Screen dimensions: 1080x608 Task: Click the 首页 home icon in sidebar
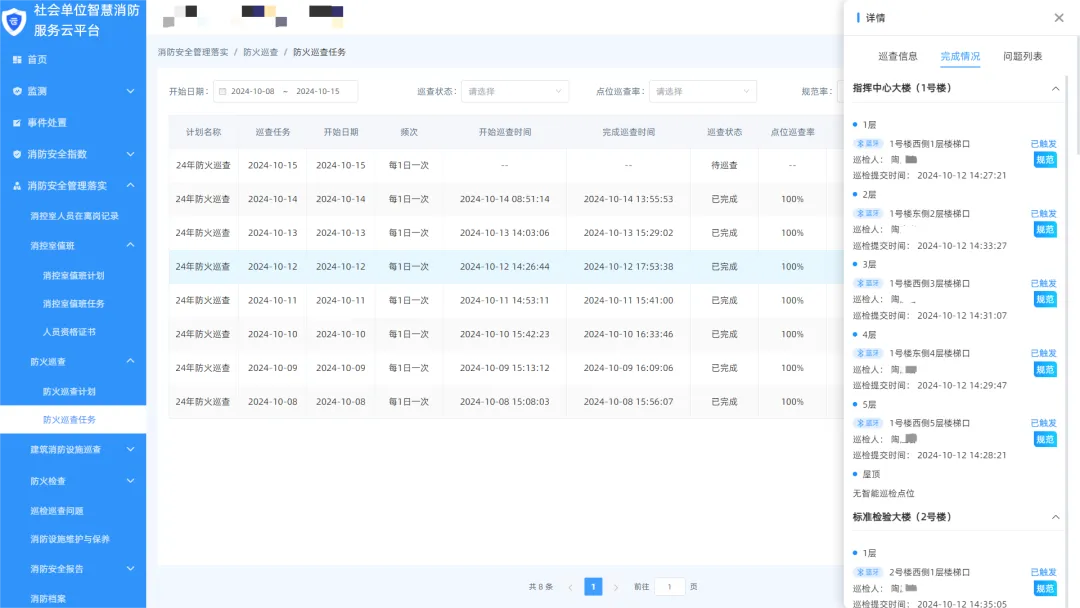[x=17, y=60]
